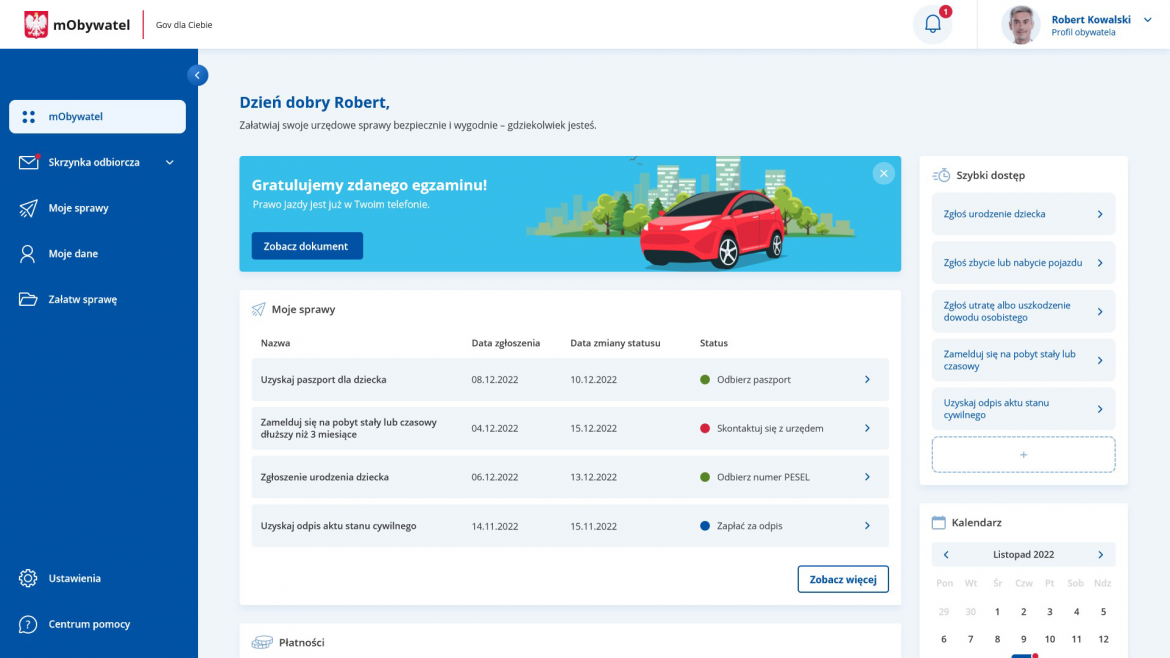
Task: Close the driving license congratulation banner
Action: [883, 173]
